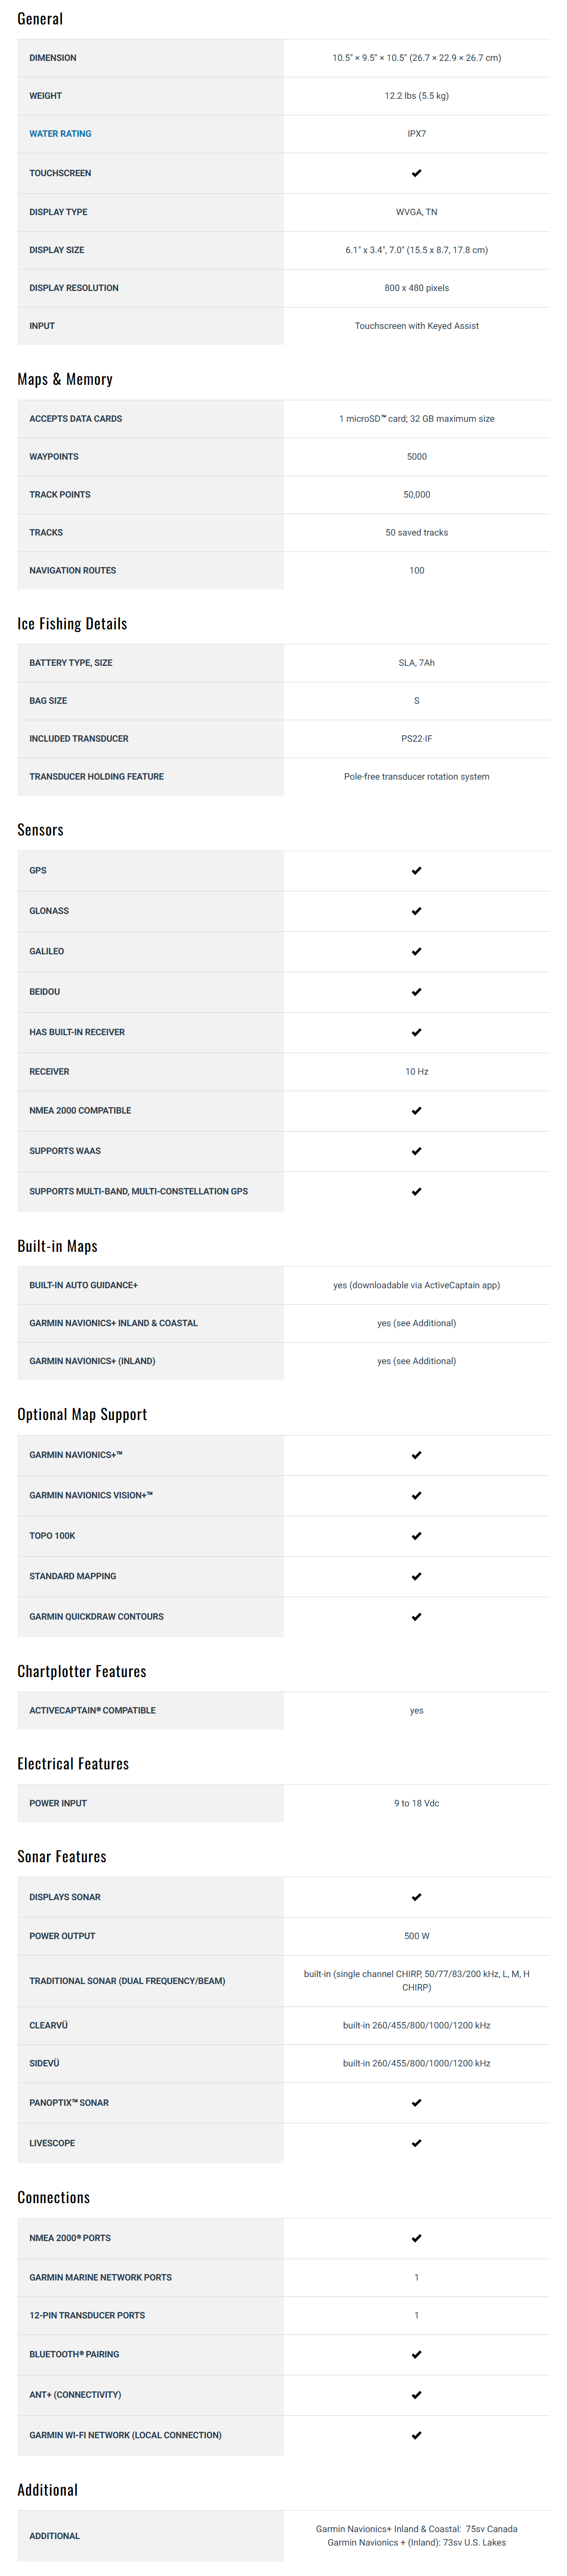Click checkmark beside NMEA 2000 Compatible
Viewport: 567px width, 2576px height.
pyautogui.click(x=416, y=1111)
